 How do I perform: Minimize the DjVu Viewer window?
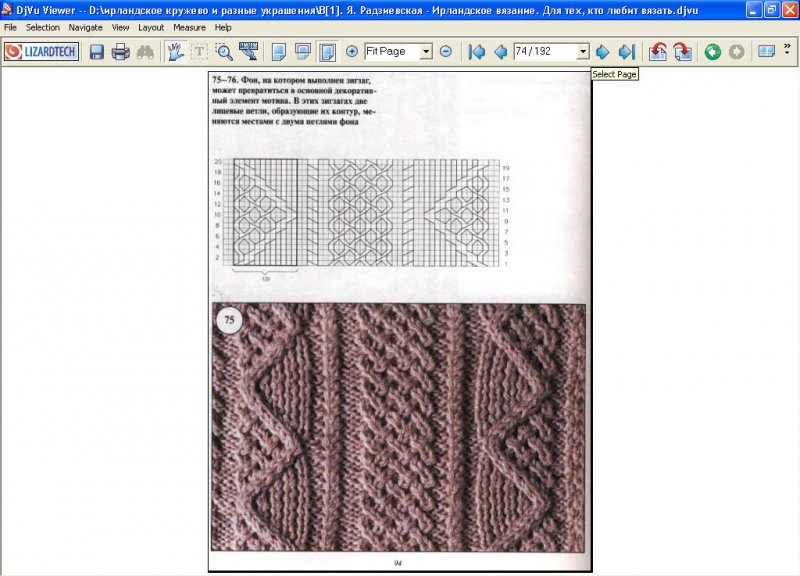[x=754, y=10]
